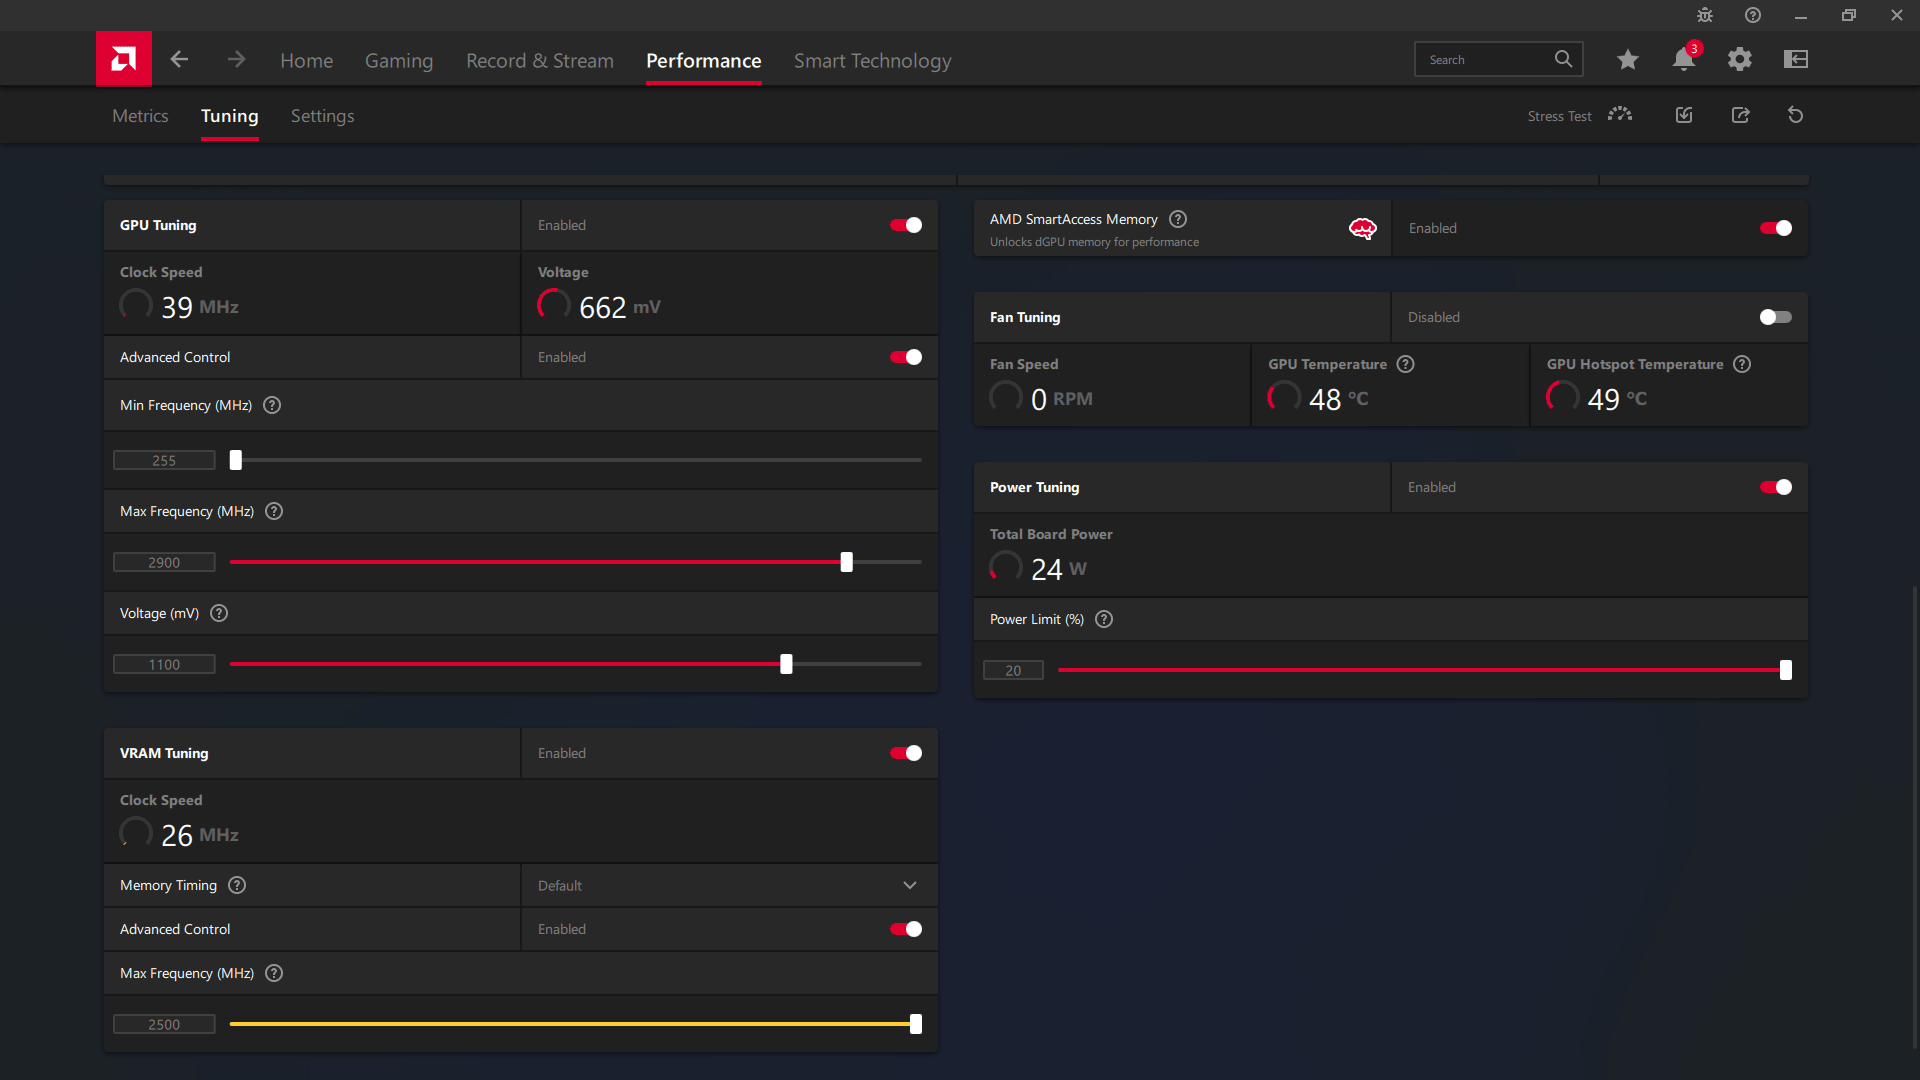
Task: Click the 662 mV voltage reading
Action: [619, 307]
